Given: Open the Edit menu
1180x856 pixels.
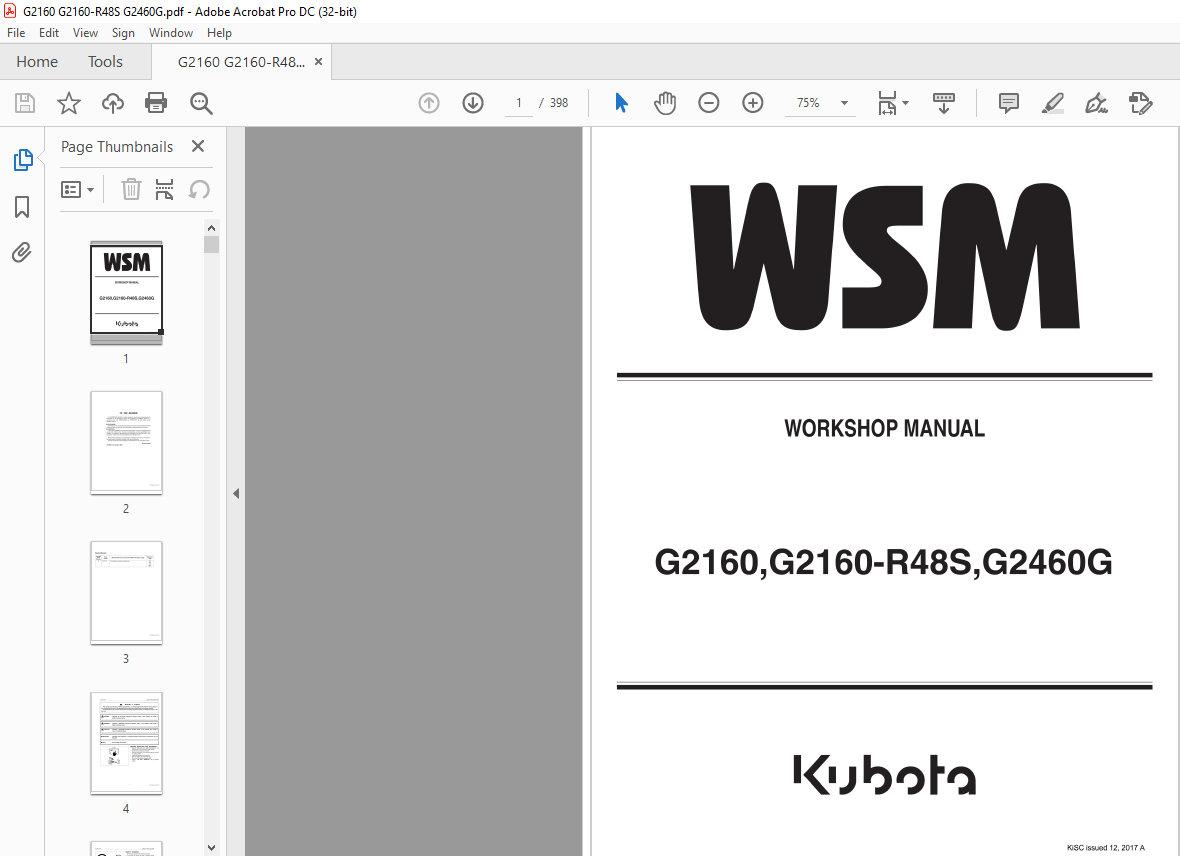Looking at the screenshot, I should tap(49, 33).
